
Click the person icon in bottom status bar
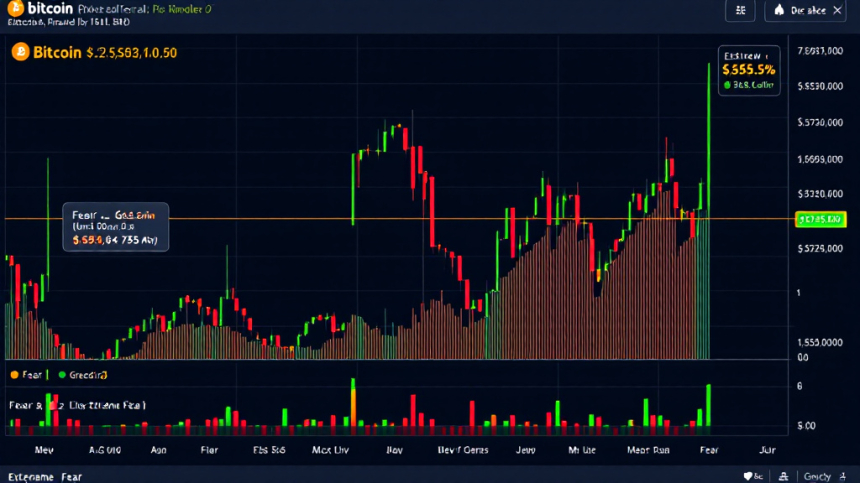pyautogui.click(x=784, y=476)
